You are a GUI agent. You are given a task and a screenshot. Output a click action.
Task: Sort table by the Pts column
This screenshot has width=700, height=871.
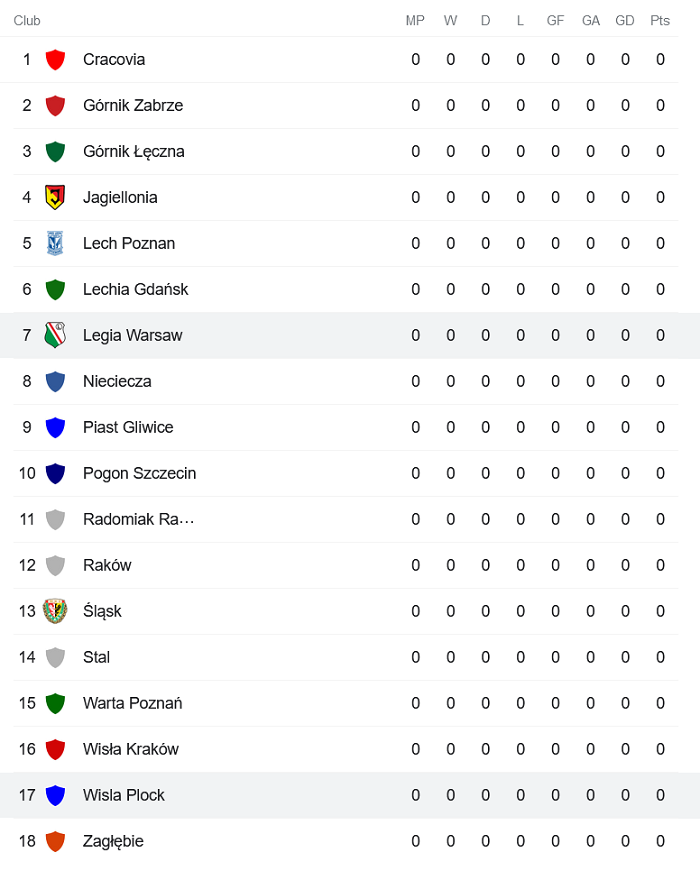660,20
